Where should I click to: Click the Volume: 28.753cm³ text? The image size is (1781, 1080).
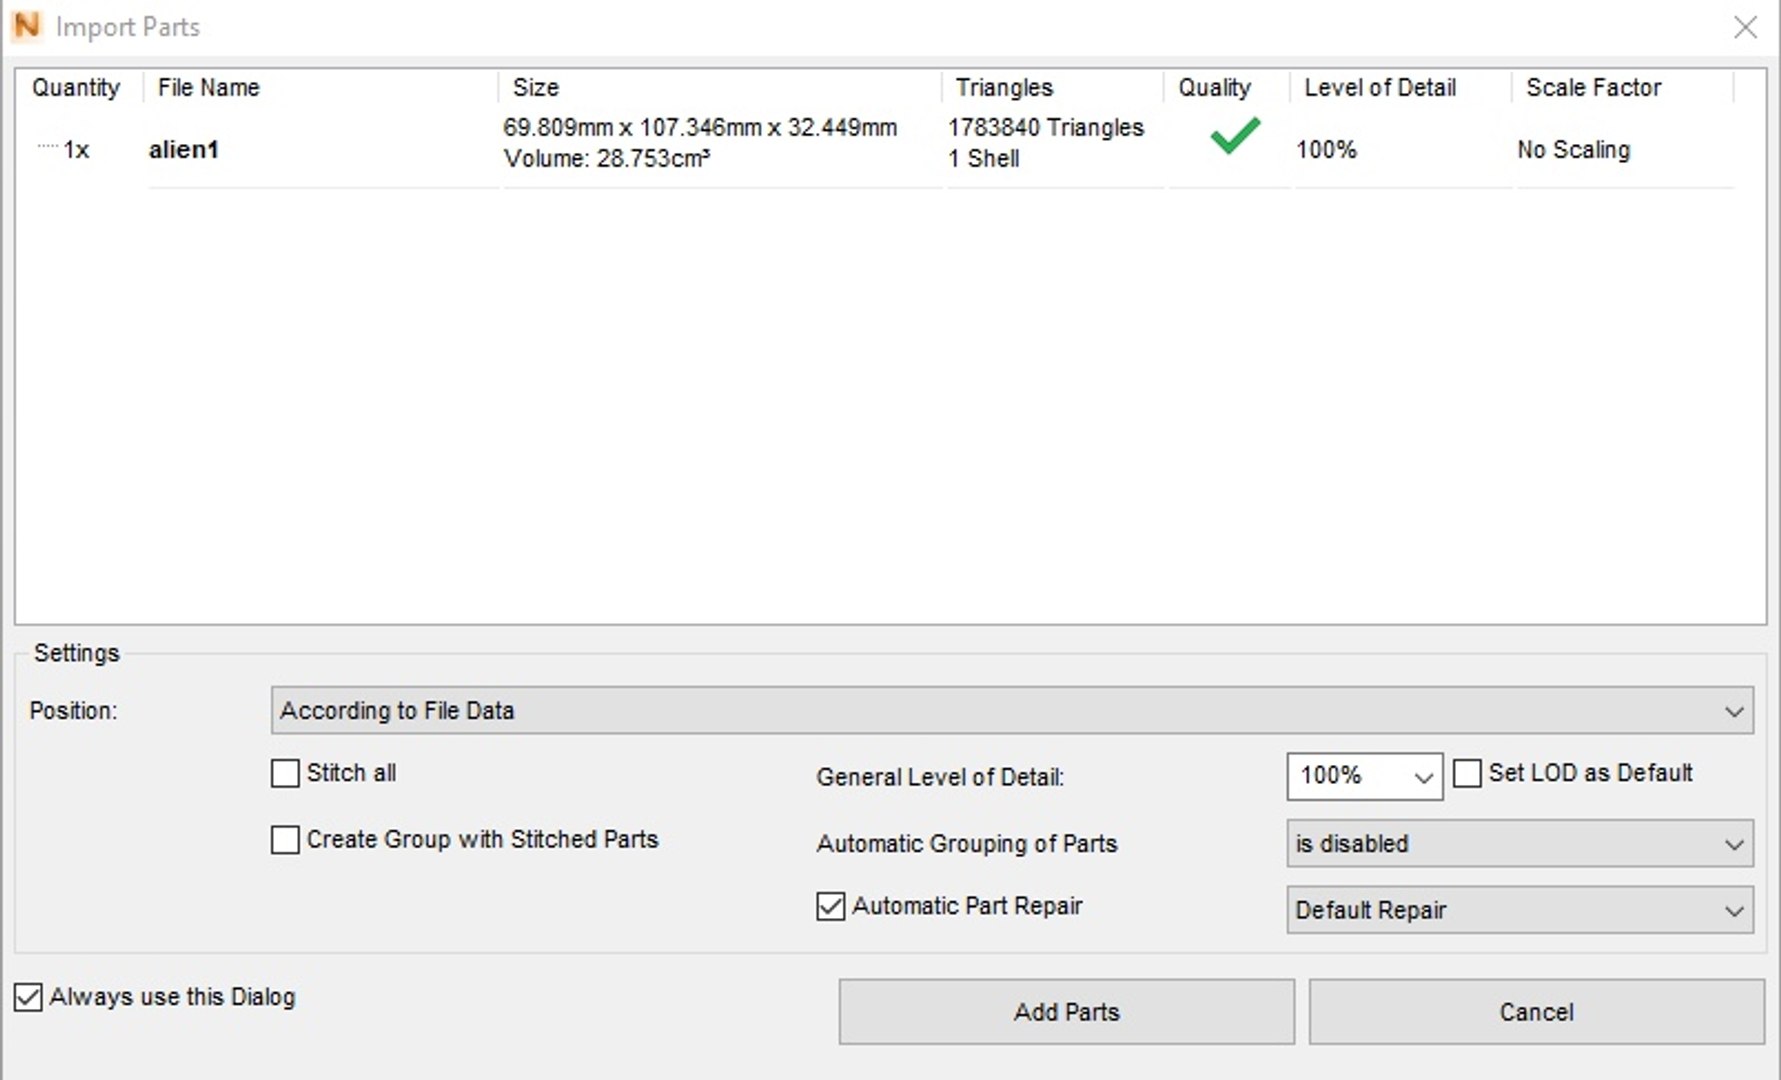[607, 159]
